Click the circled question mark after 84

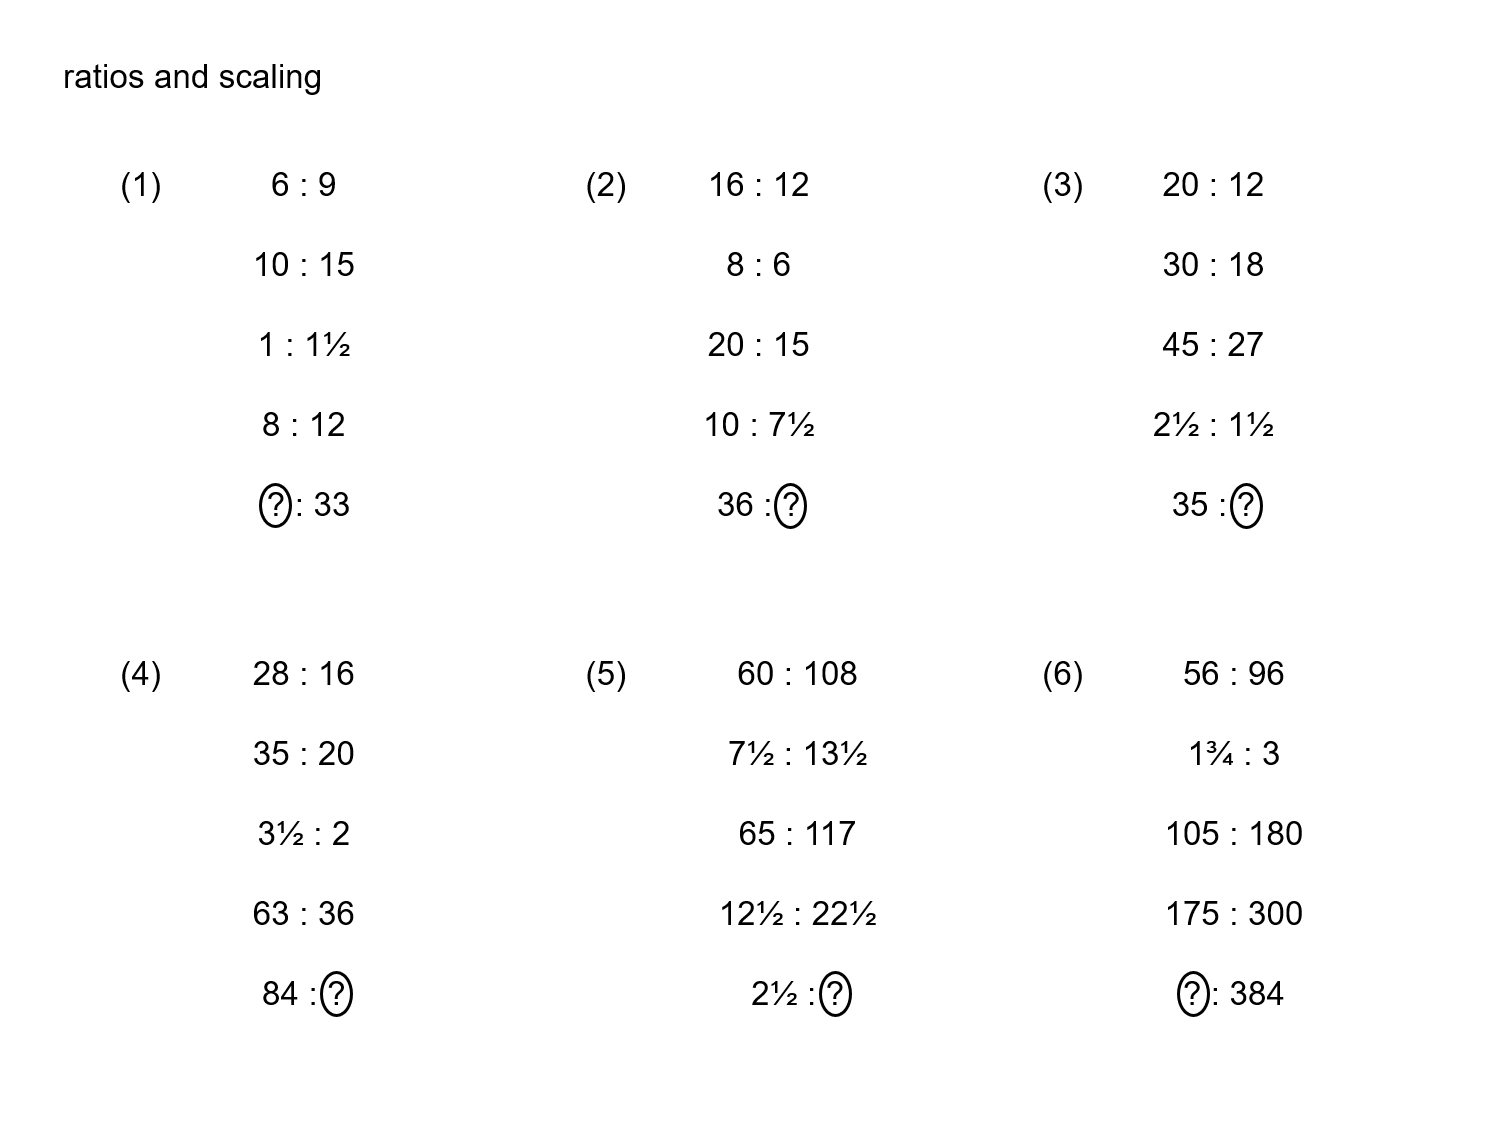coord(337,994)
